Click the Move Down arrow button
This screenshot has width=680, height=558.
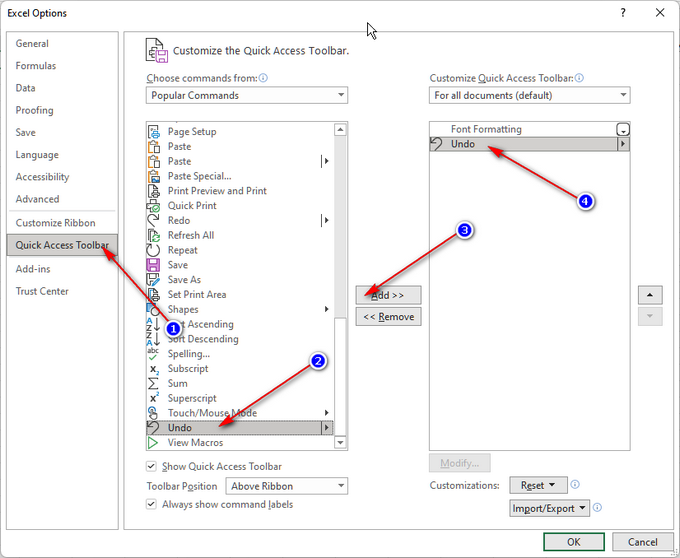650,317
